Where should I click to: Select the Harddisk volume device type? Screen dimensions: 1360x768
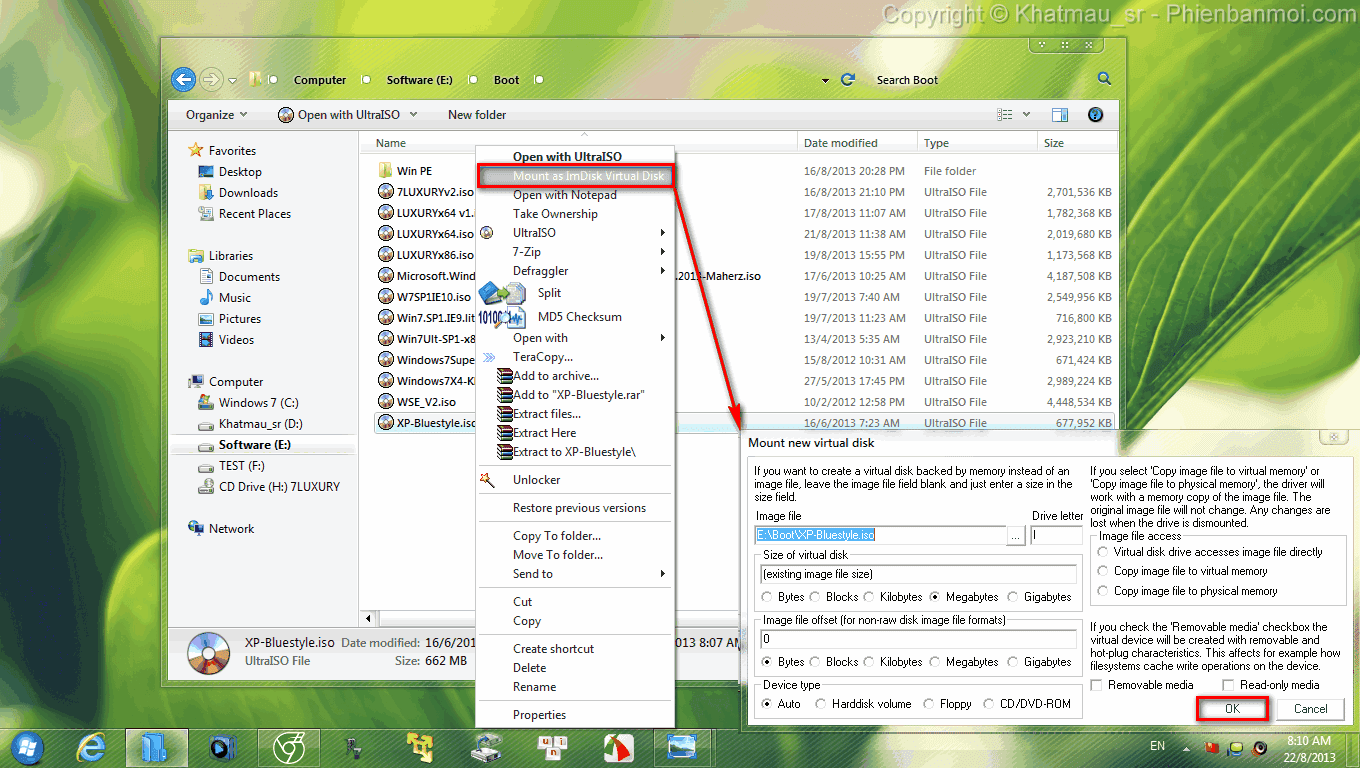tap(821, 704)
